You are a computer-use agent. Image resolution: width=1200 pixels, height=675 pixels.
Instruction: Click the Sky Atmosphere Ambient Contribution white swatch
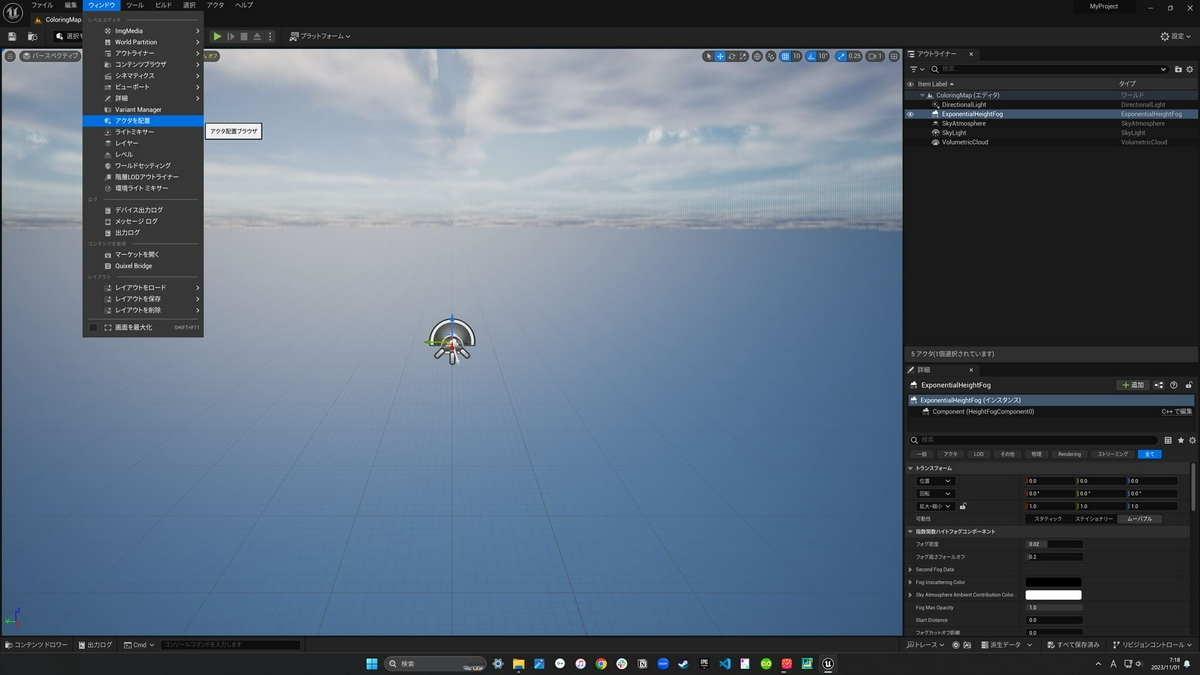click(x=1053, y=595)
